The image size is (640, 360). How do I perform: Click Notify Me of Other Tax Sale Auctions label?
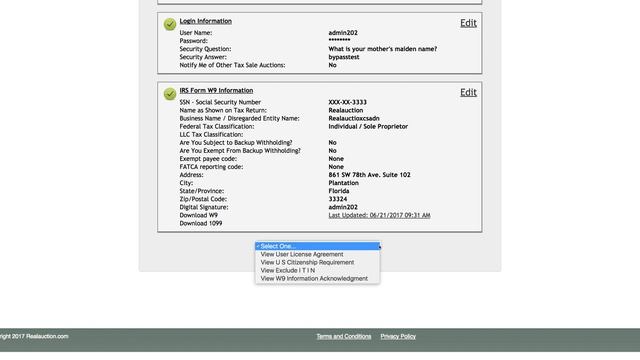[x=232, y=65]
